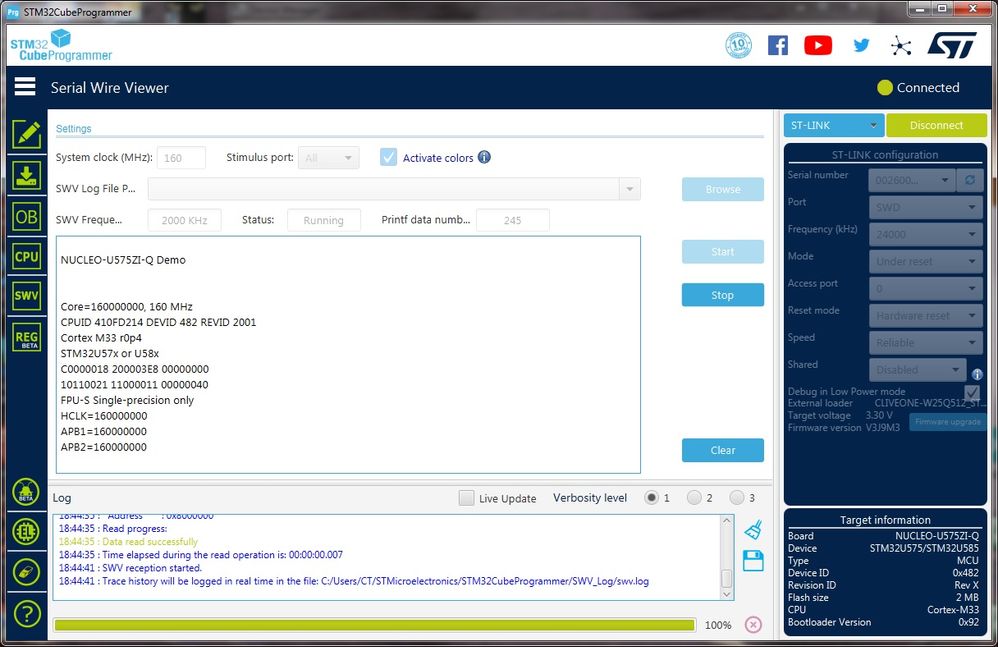
Task: Clear the SWV output
Action: coord(722,450)
